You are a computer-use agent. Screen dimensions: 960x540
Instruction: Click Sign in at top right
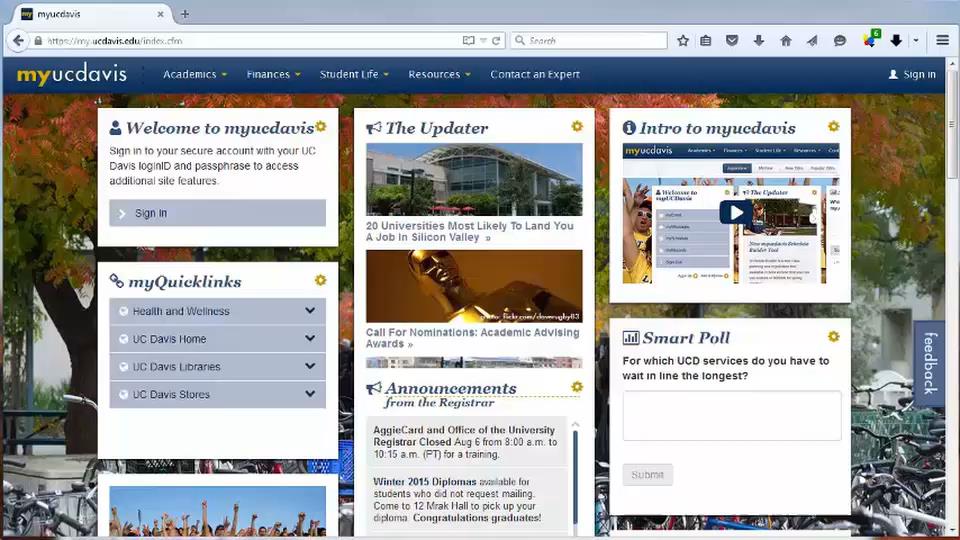pyautogui.click(x=912, y=74)
